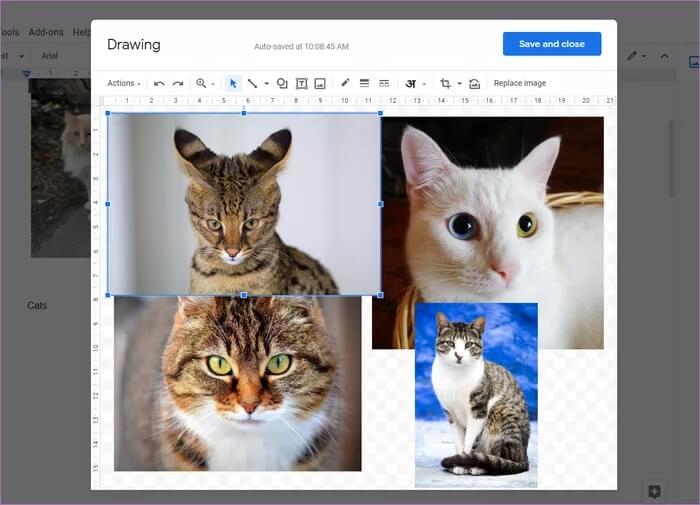Open the border color pencil tool
700x505 pixels.
[345, 83]
